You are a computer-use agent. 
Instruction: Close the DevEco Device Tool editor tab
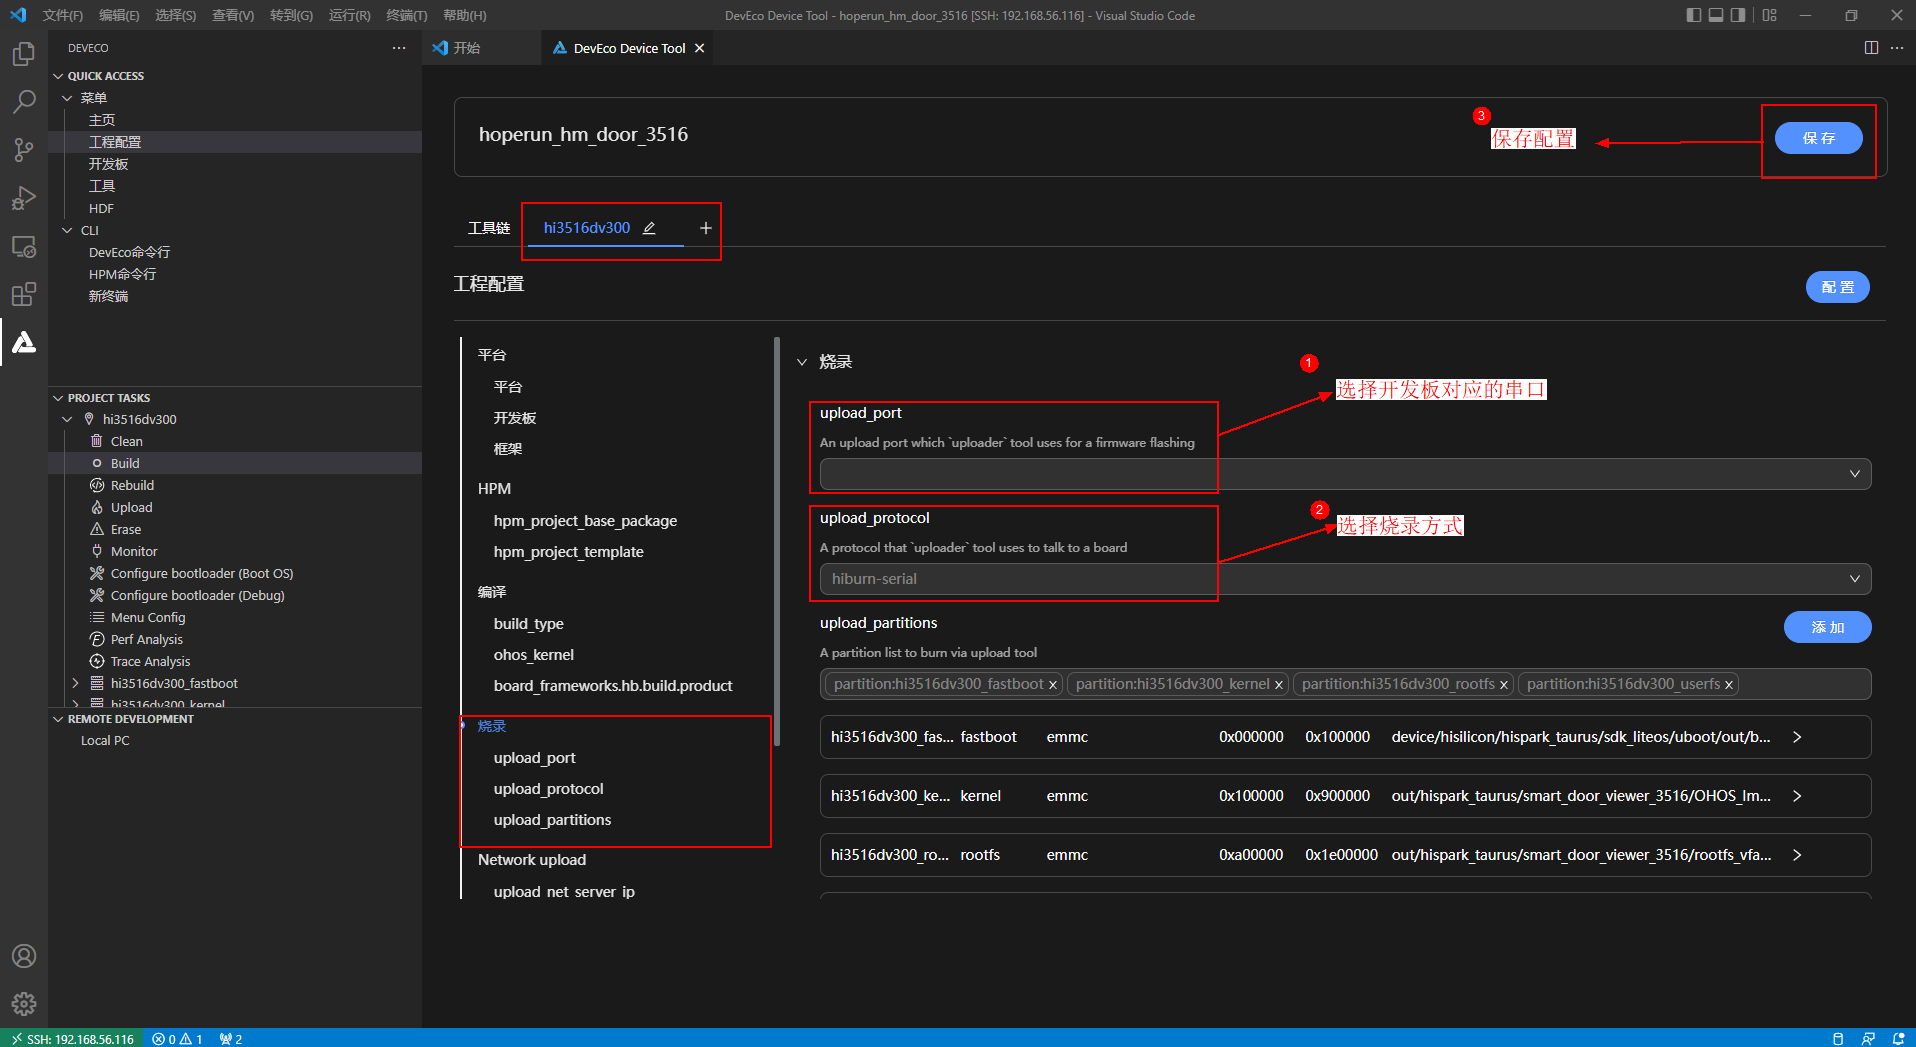coord(699,48)
